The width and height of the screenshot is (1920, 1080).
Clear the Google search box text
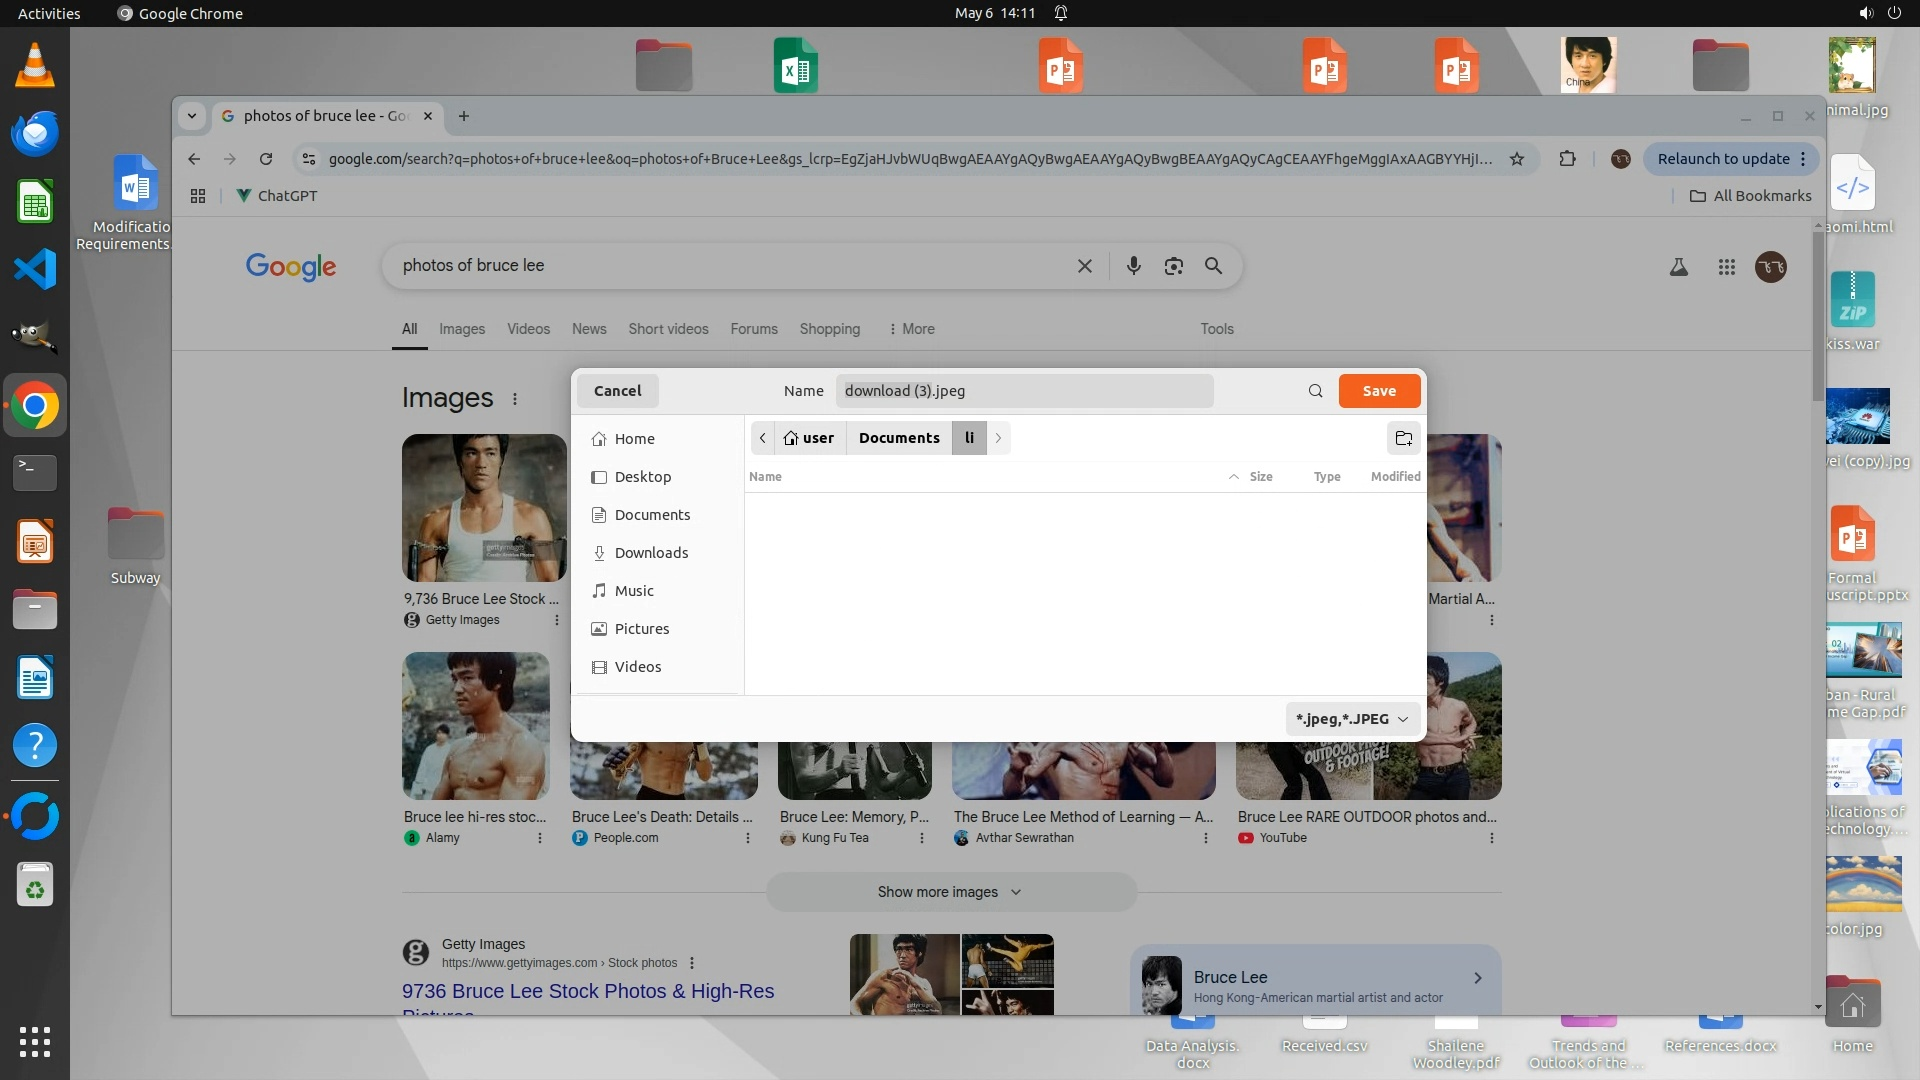coord(1084,266)
